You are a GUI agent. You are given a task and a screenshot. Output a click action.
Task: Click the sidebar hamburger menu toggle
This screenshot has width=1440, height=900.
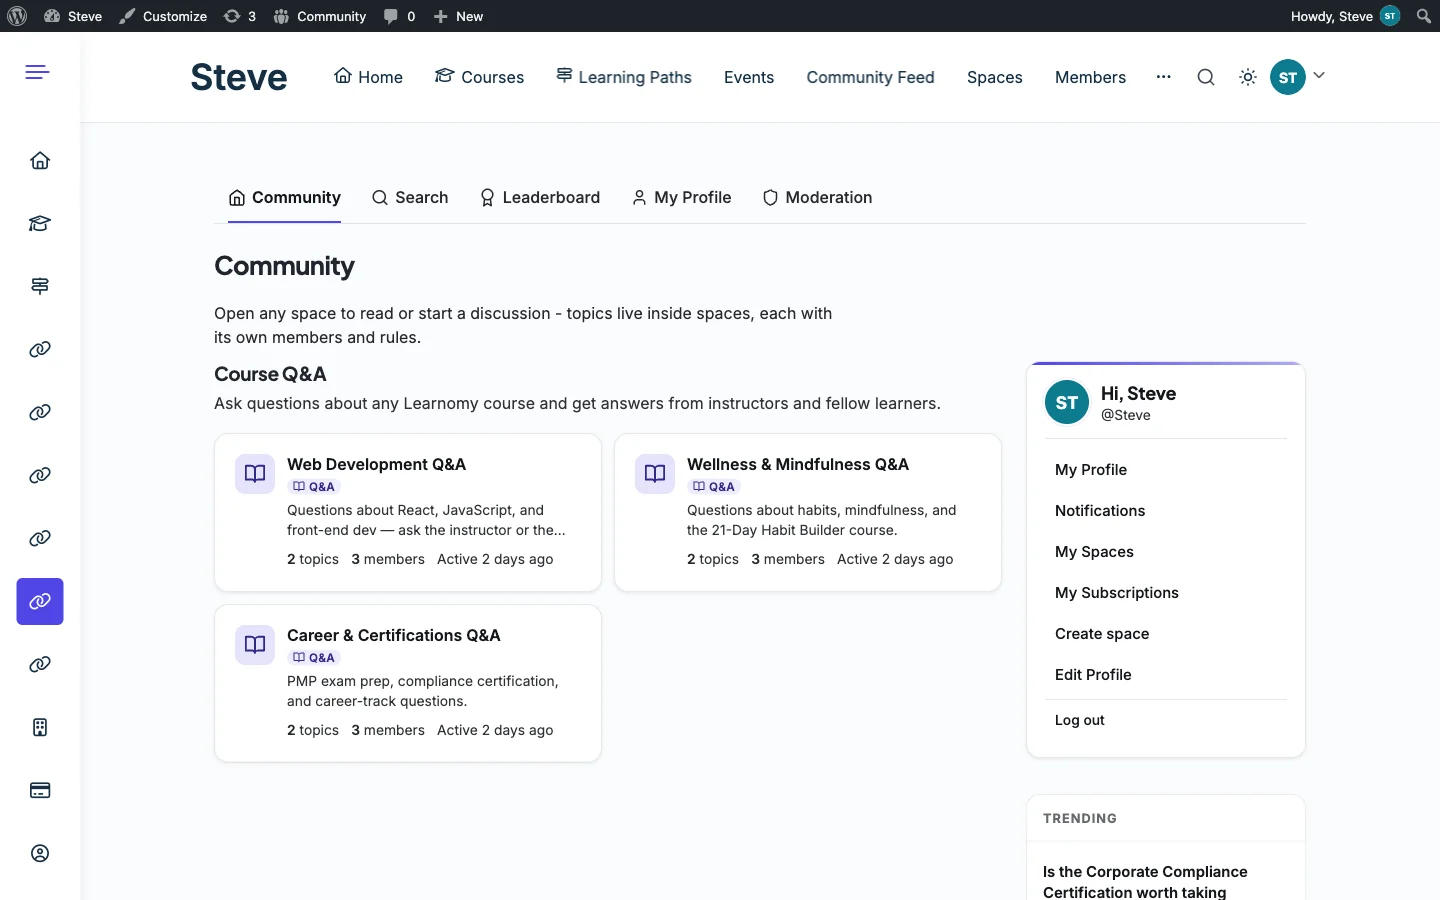pyautogui.click(x=37, y=72)
